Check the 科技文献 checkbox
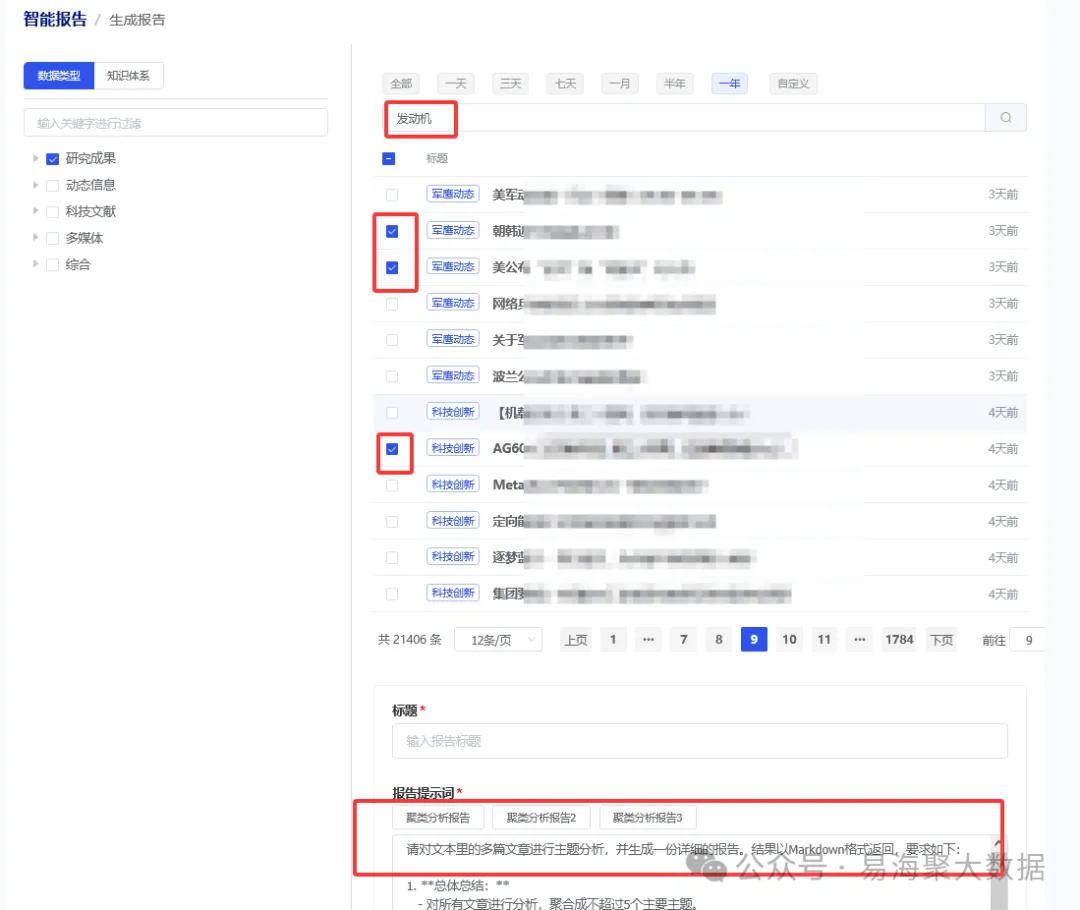The image size is (1080, 910). [52, 211]
